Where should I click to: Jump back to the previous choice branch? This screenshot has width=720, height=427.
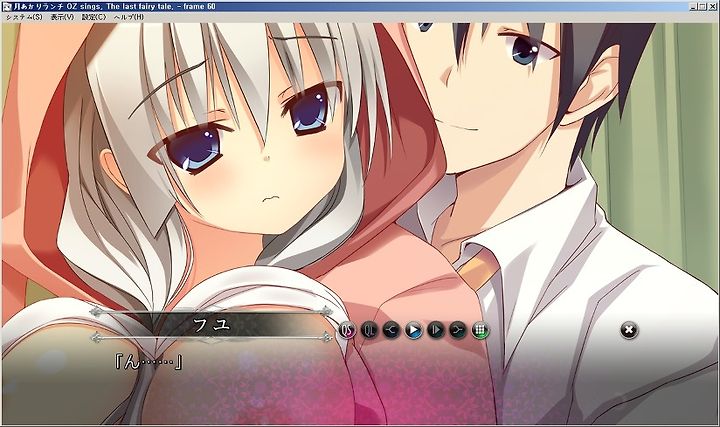[x=391, y=330]
